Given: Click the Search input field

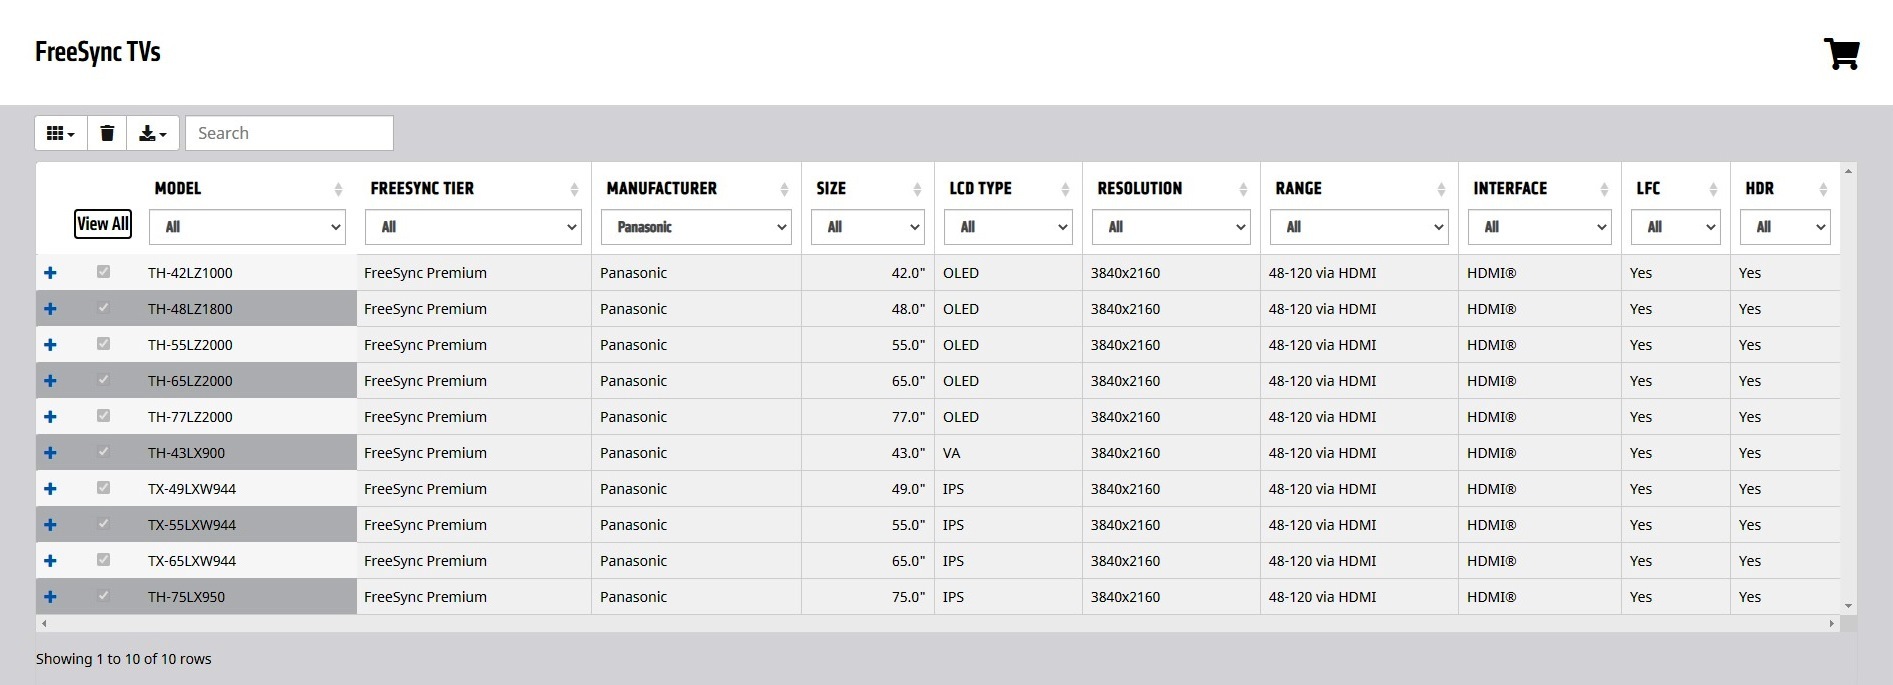Looking at the screenshot, I should (289, 133).
